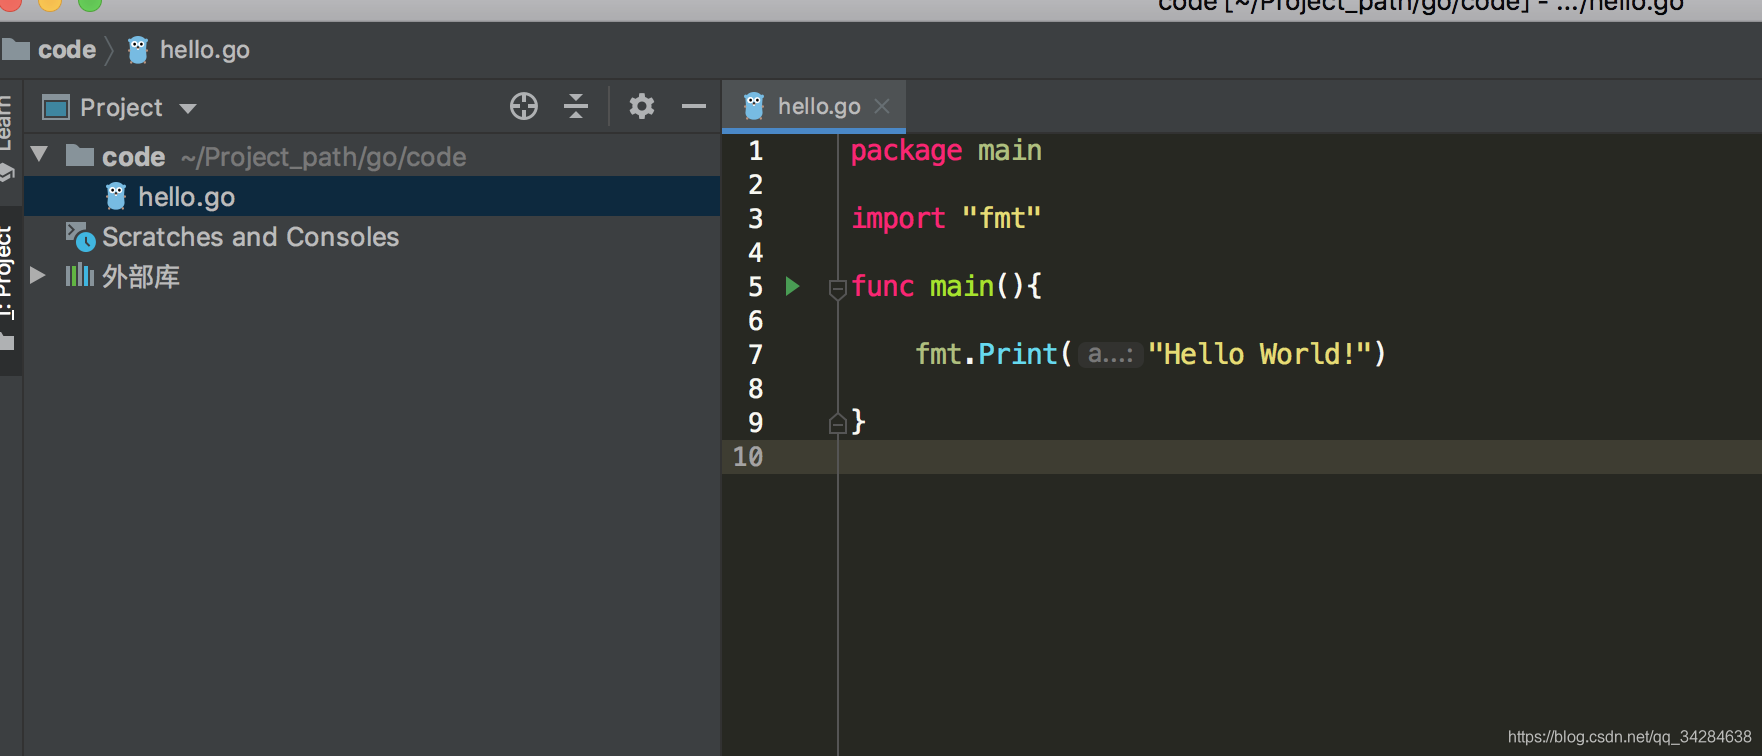Close the hello.go editor tab
The image size is (1762, 756).
[x=882, y=106]
